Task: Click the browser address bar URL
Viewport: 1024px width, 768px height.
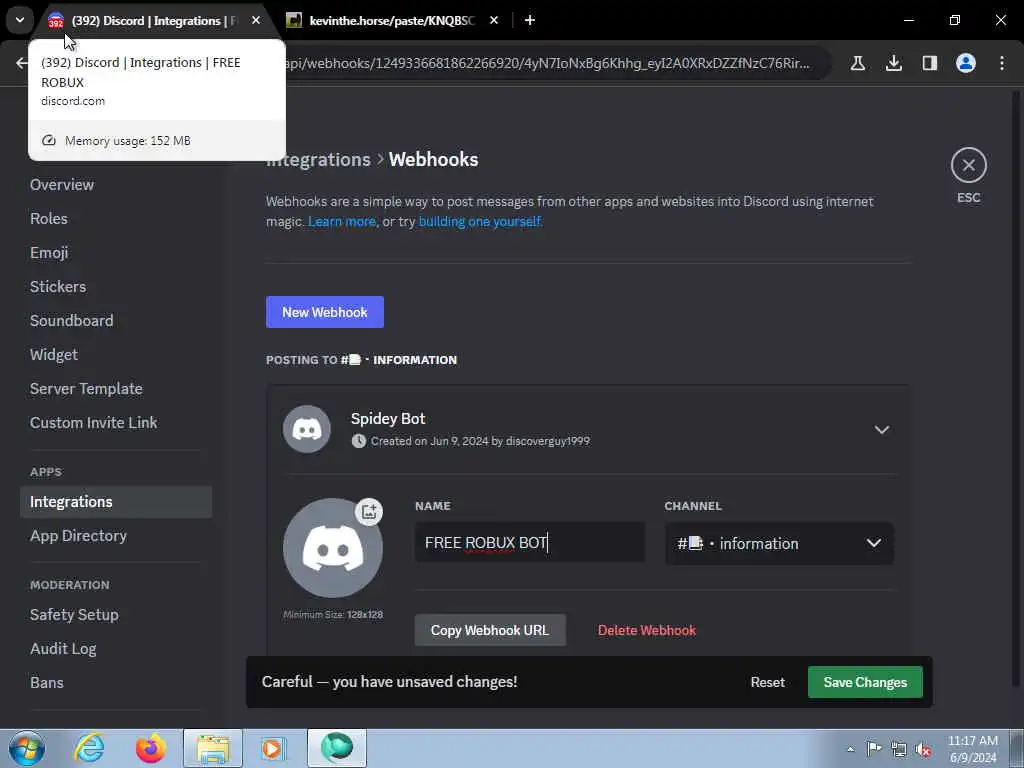Action: [547, 63]
